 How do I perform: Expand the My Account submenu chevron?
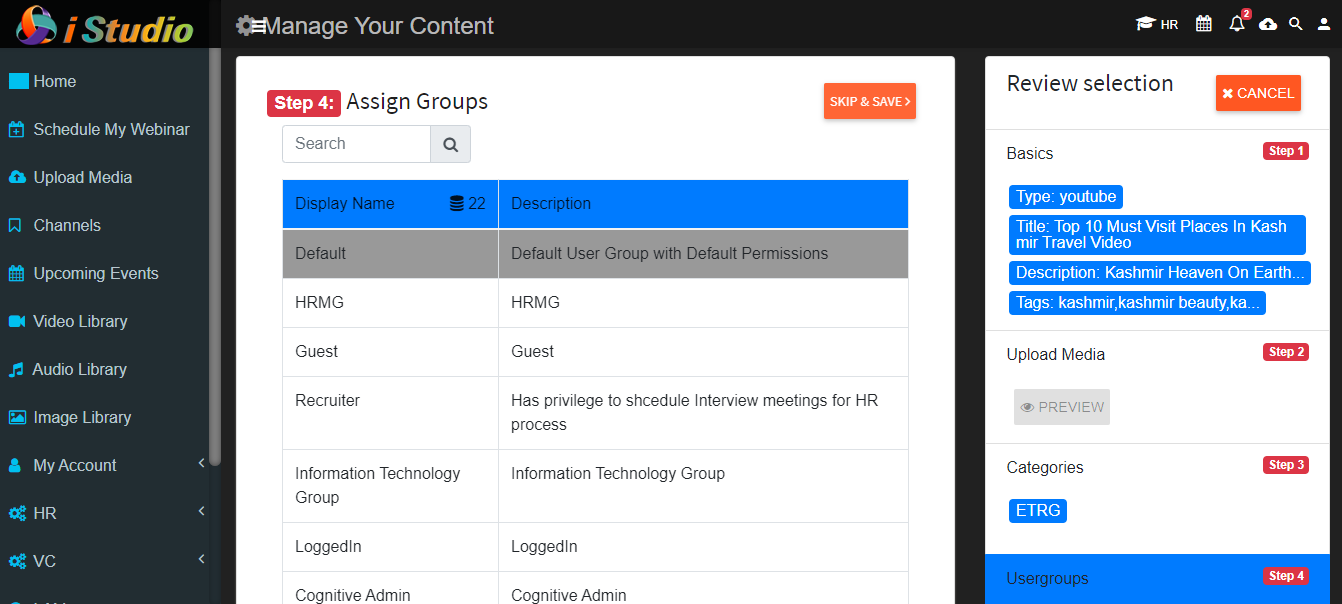(201, 463)
